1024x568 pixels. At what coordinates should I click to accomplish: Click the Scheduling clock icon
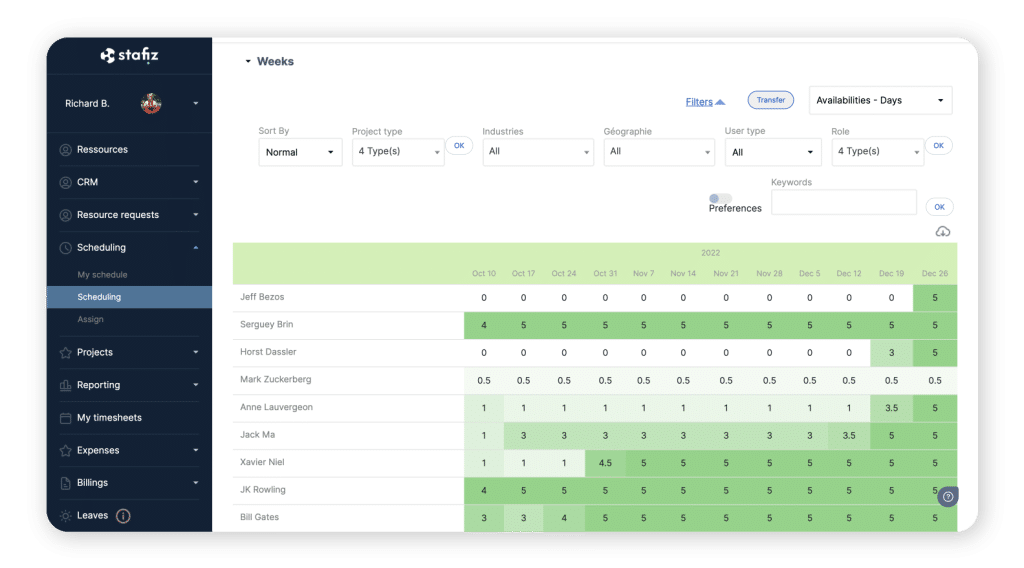[65, 247]
